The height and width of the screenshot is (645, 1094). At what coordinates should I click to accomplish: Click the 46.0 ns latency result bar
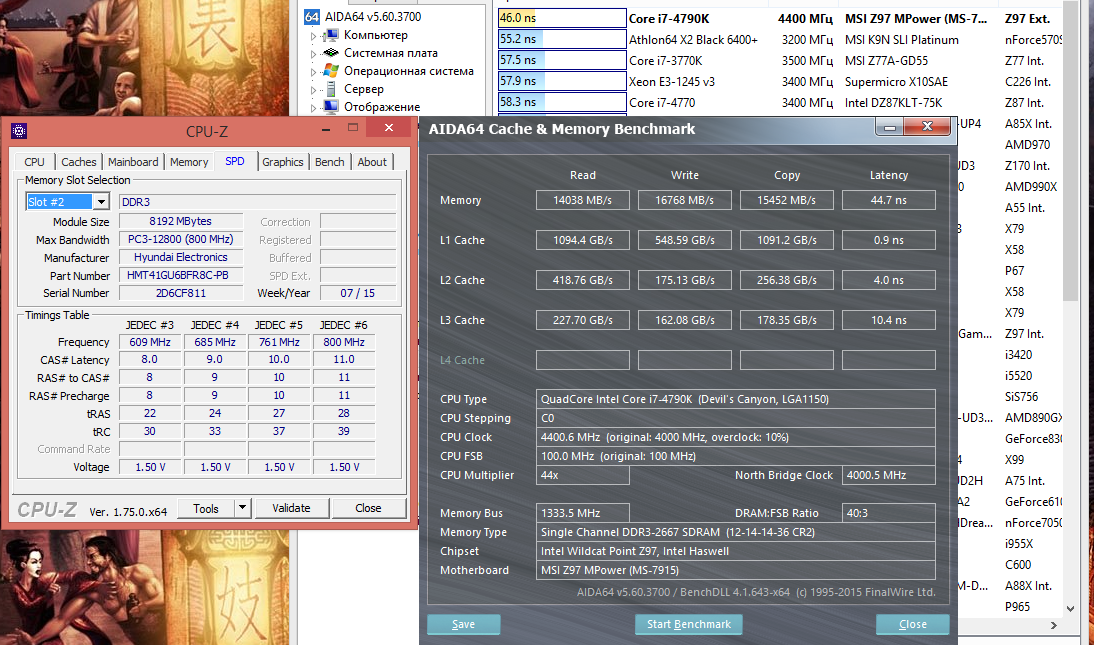pos(562,19)
